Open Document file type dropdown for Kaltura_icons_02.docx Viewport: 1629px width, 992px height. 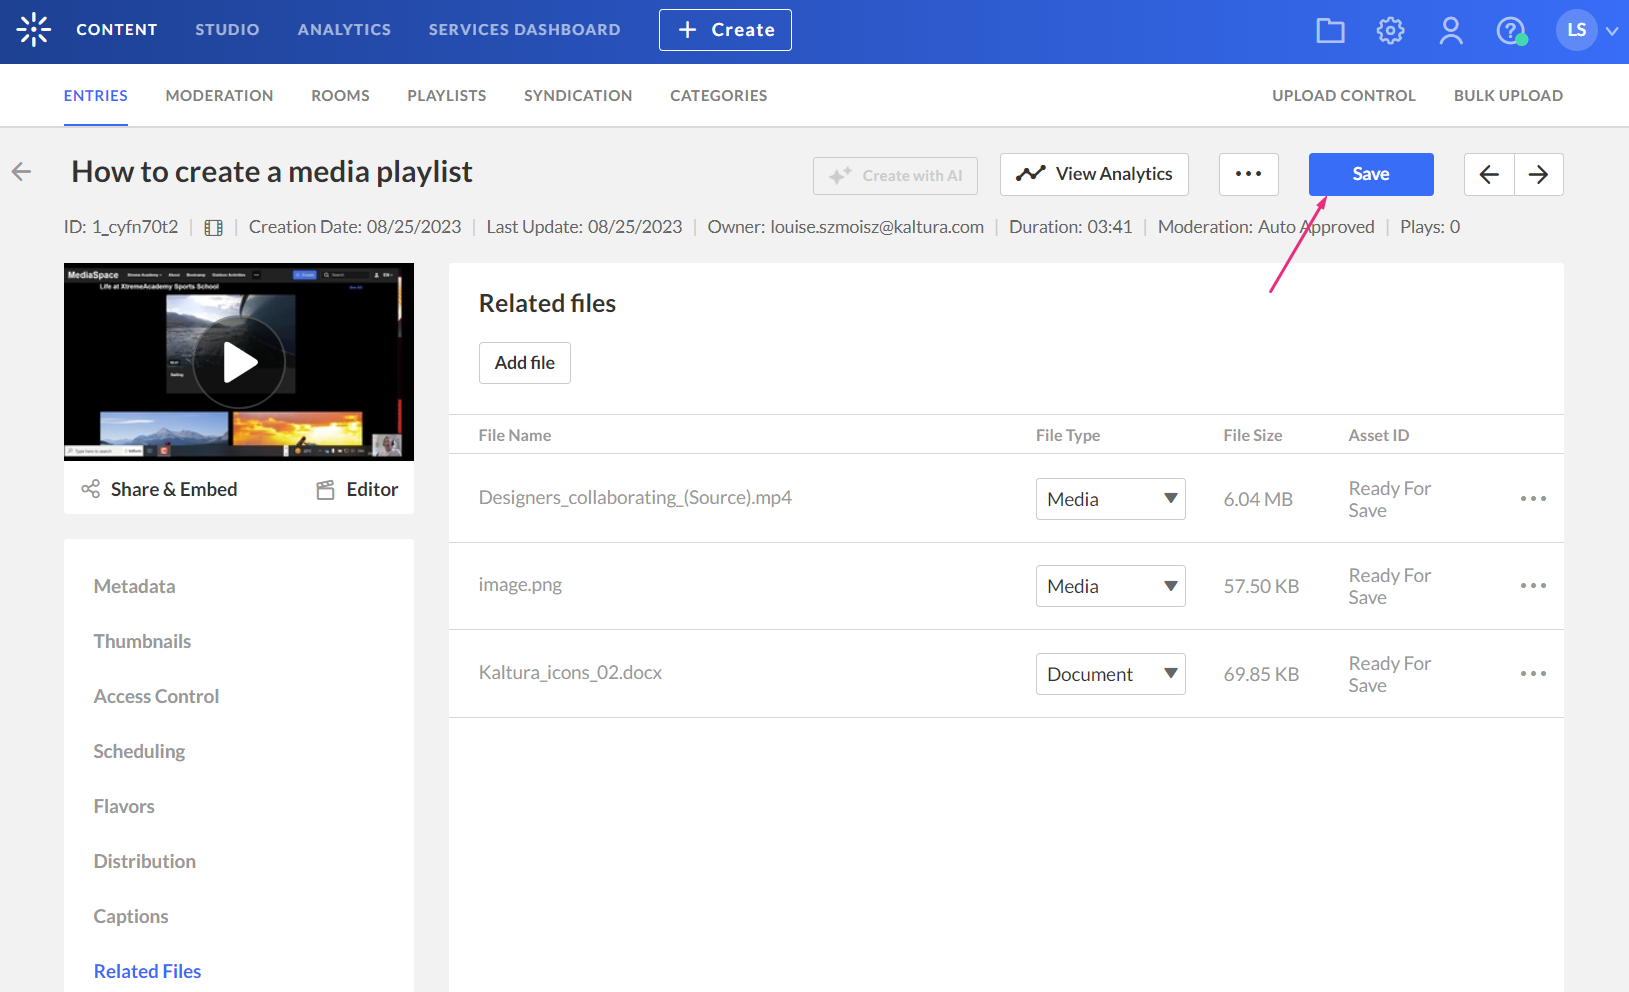pos(1110,674)
